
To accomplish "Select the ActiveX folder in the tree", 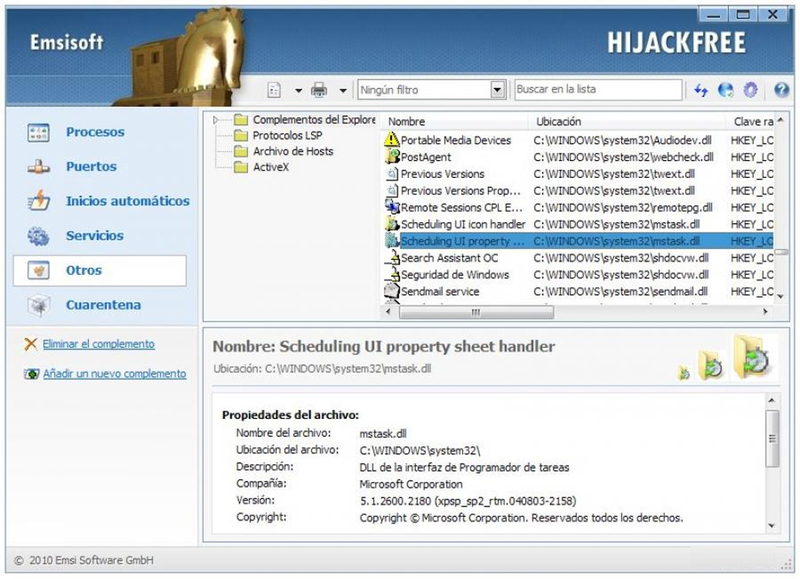I will (271, 167).
